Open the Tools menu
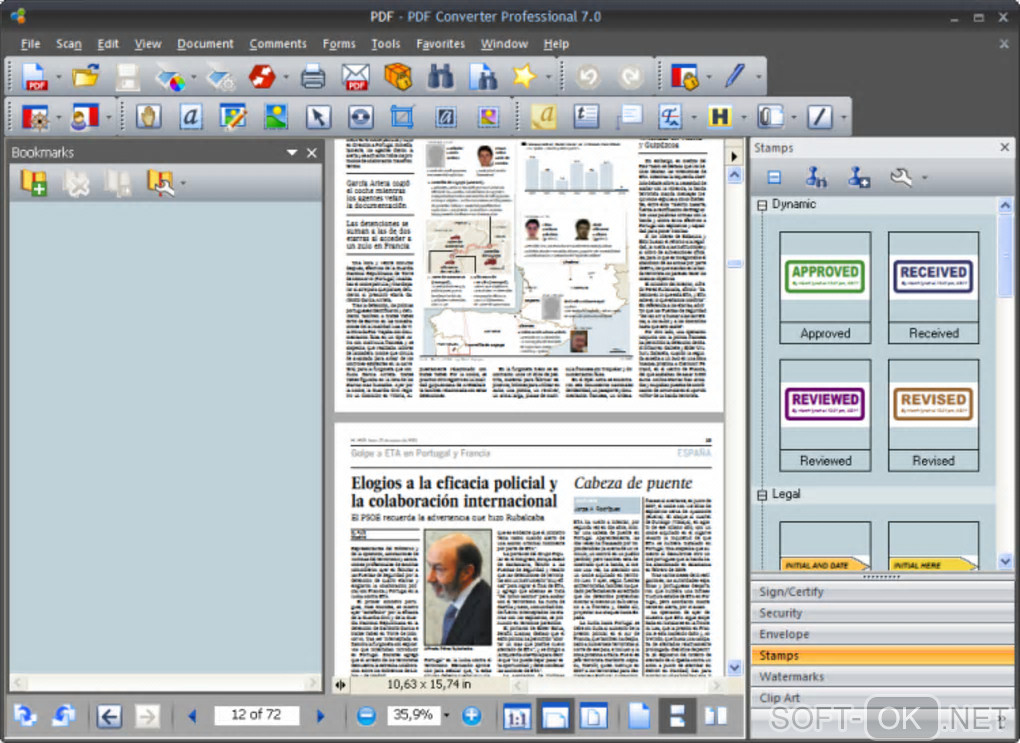Screen dimensions: 1020x743 click(x=386, y=44)
